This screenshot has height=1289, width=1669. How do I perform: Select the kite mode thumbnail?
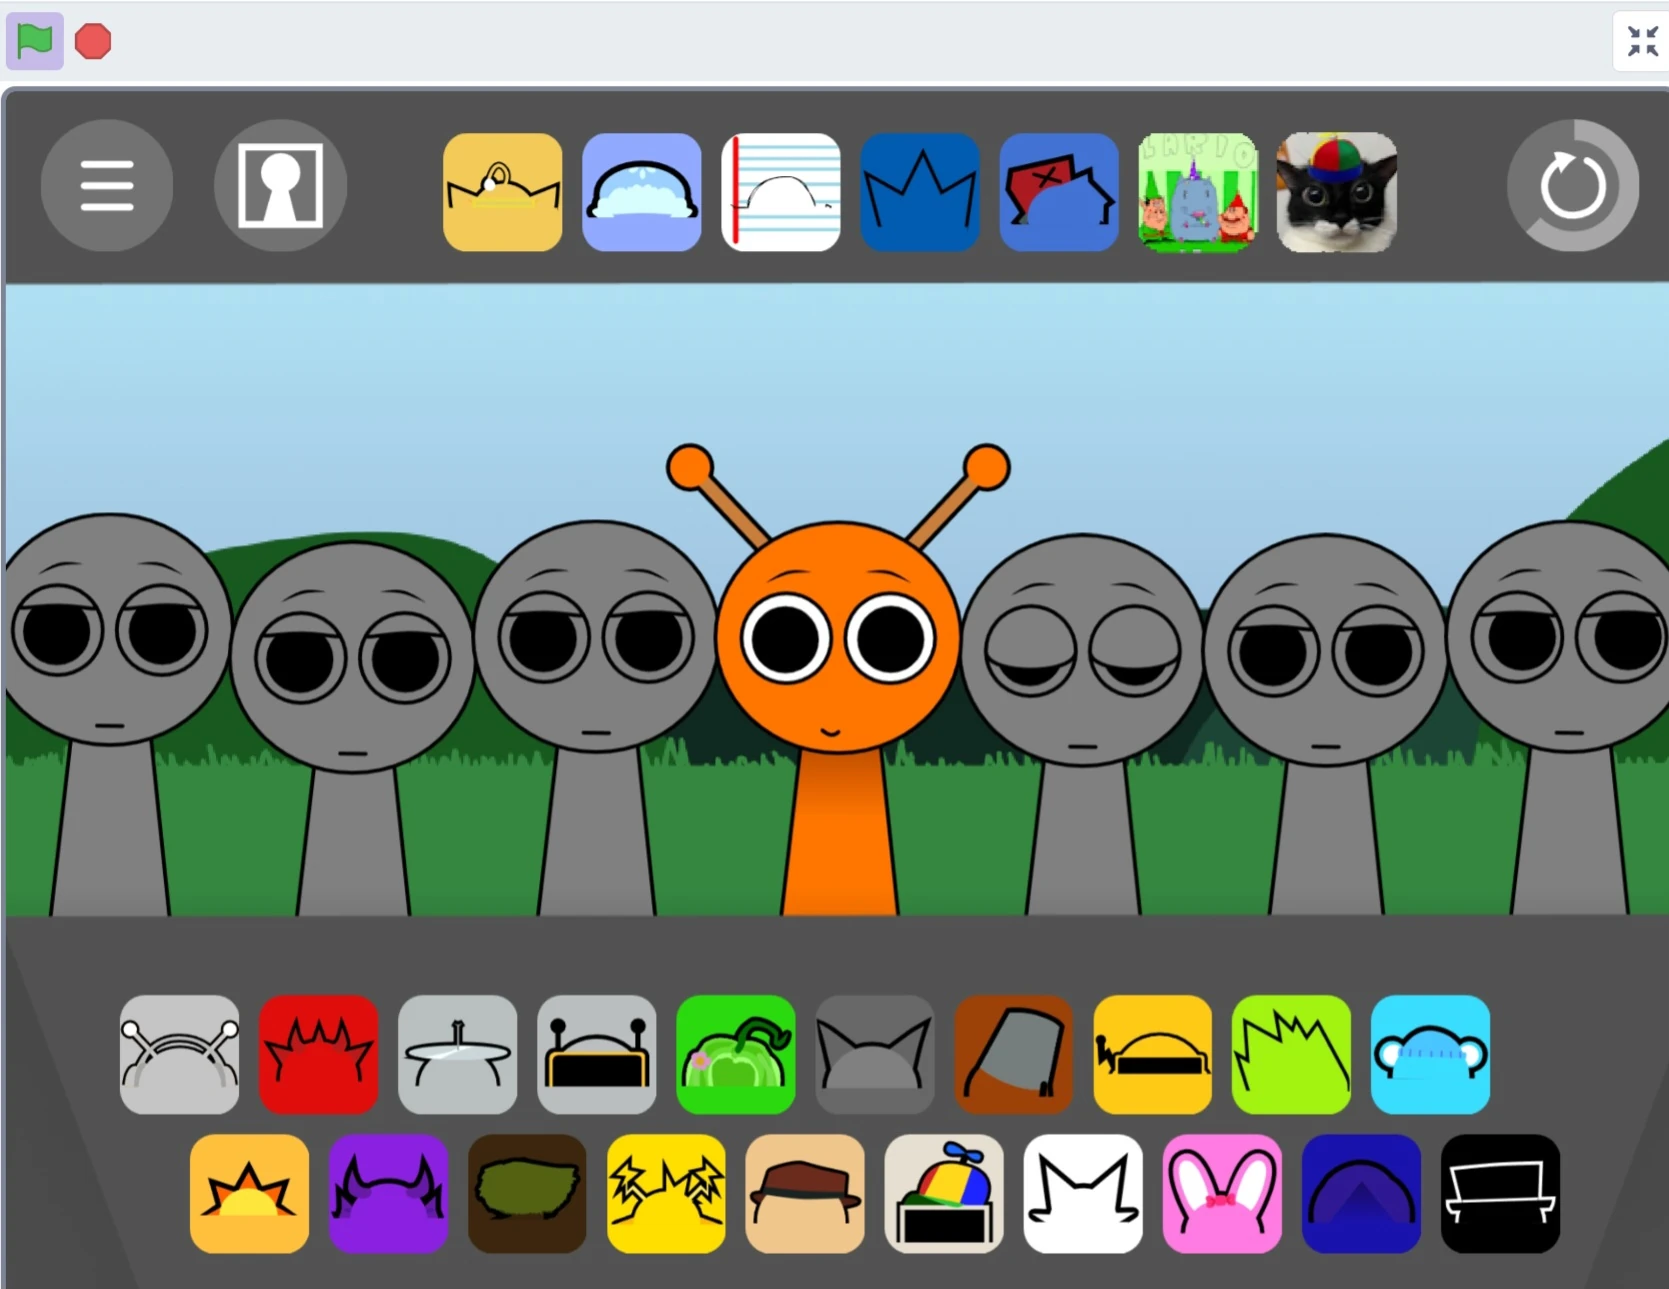1058,192
